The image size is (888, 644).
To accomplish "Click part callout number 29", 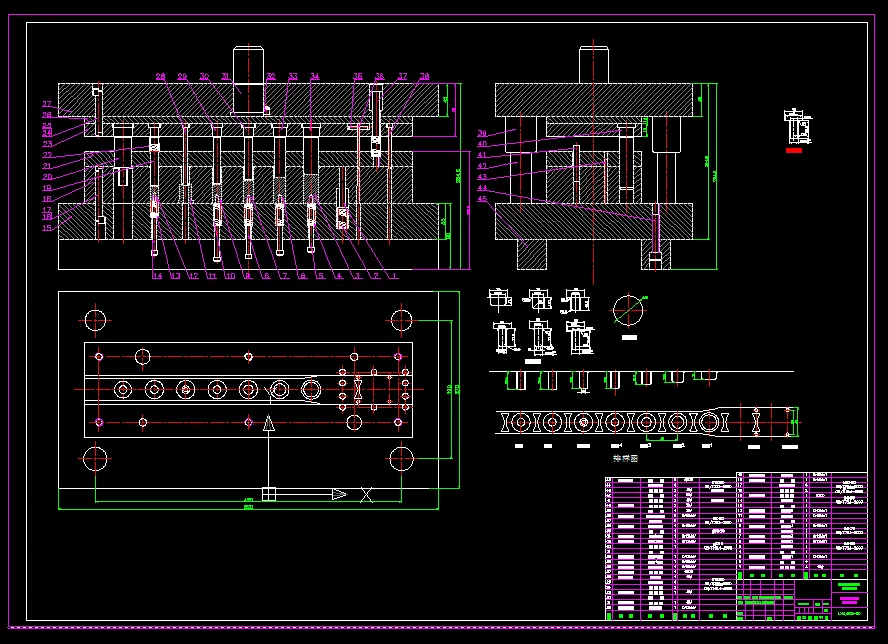I will [182, 76].
